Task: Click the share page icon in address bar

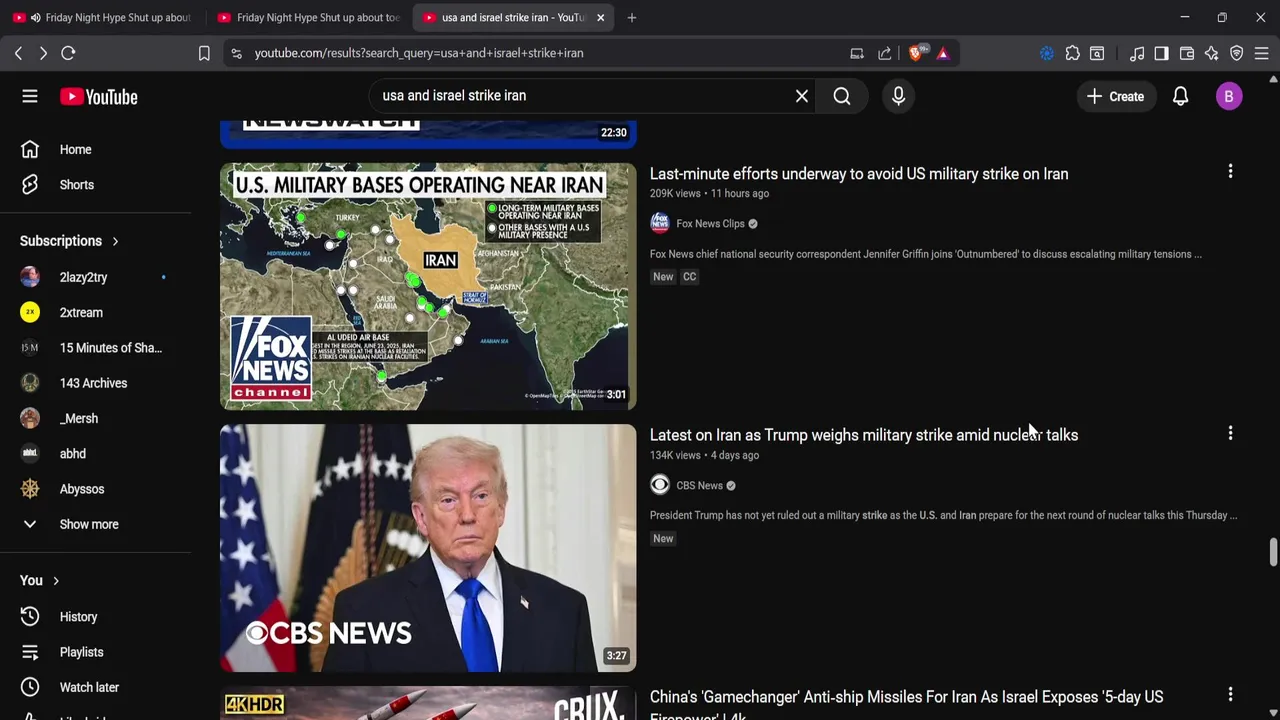Action: click(x=885, y=53)
